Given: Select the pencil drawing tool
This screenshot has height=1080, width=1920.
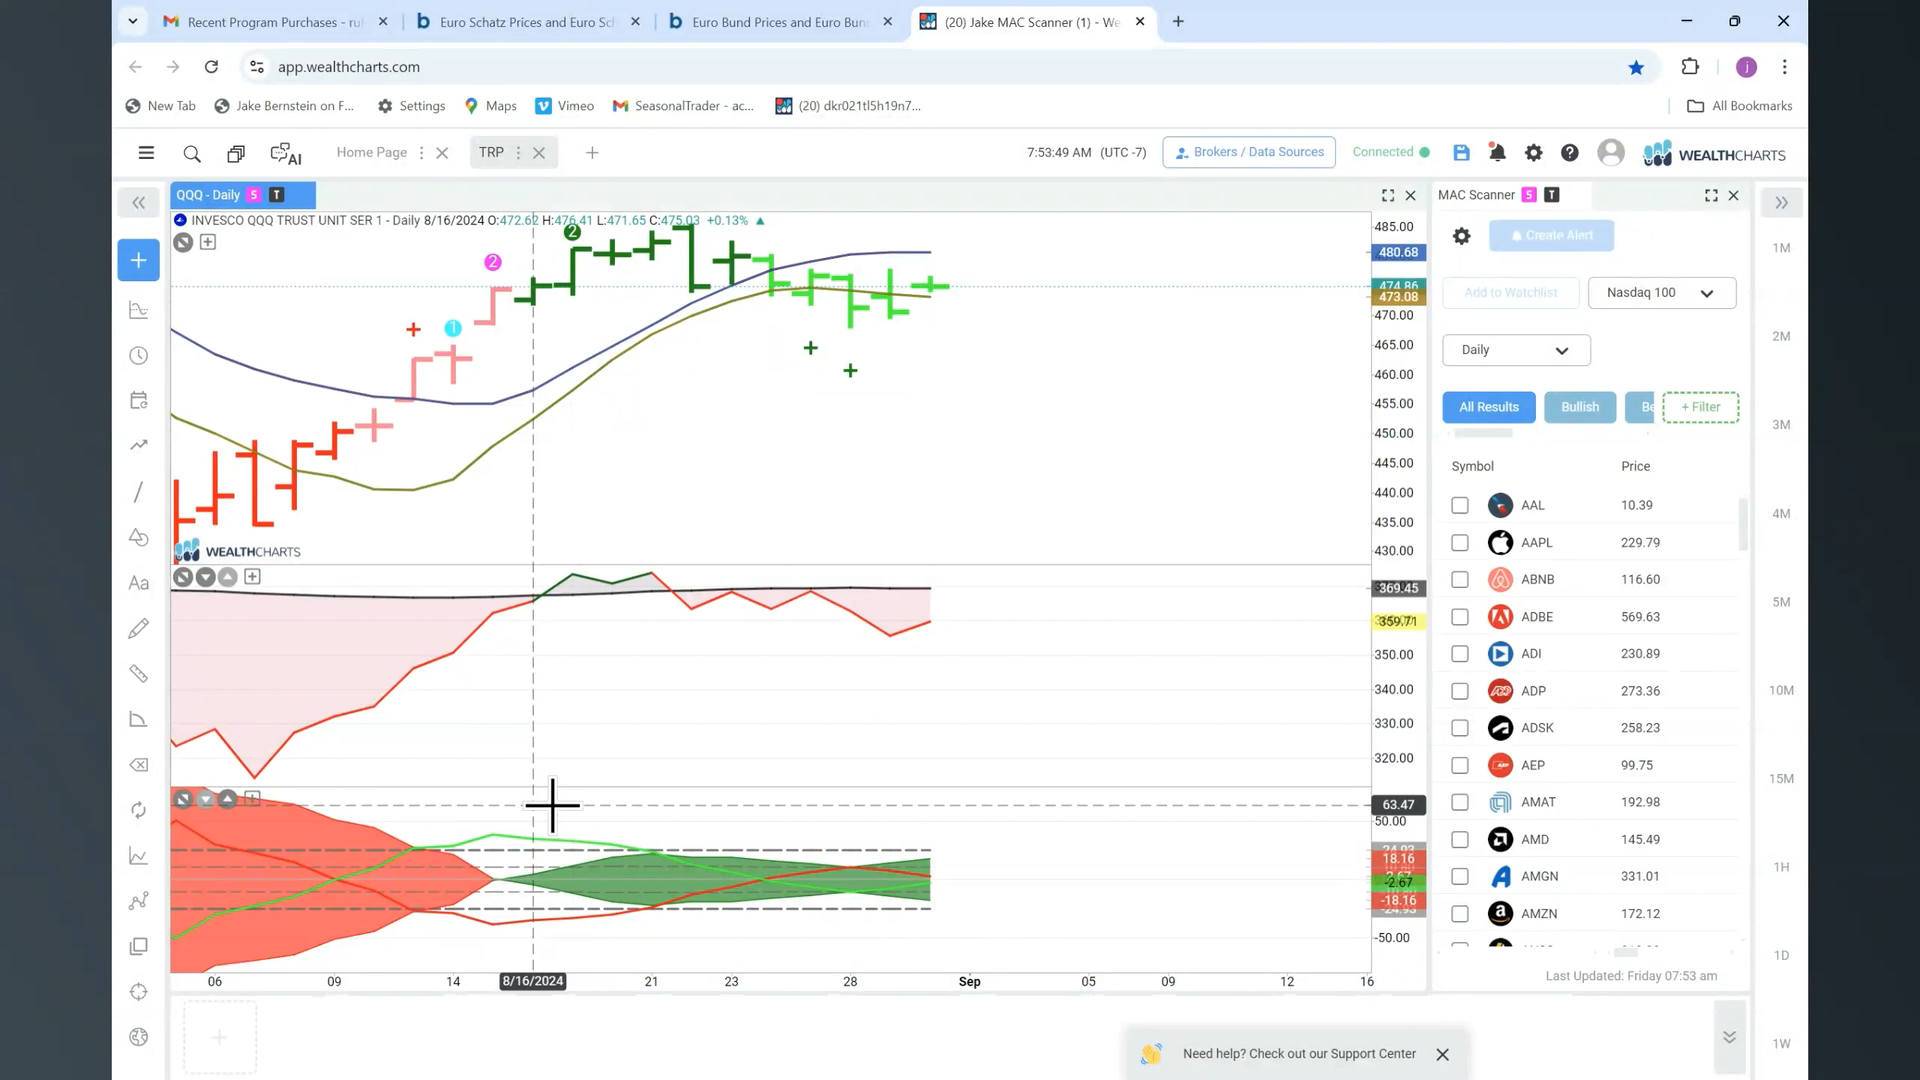Looking at the screenshot, I should coord(139,628).
